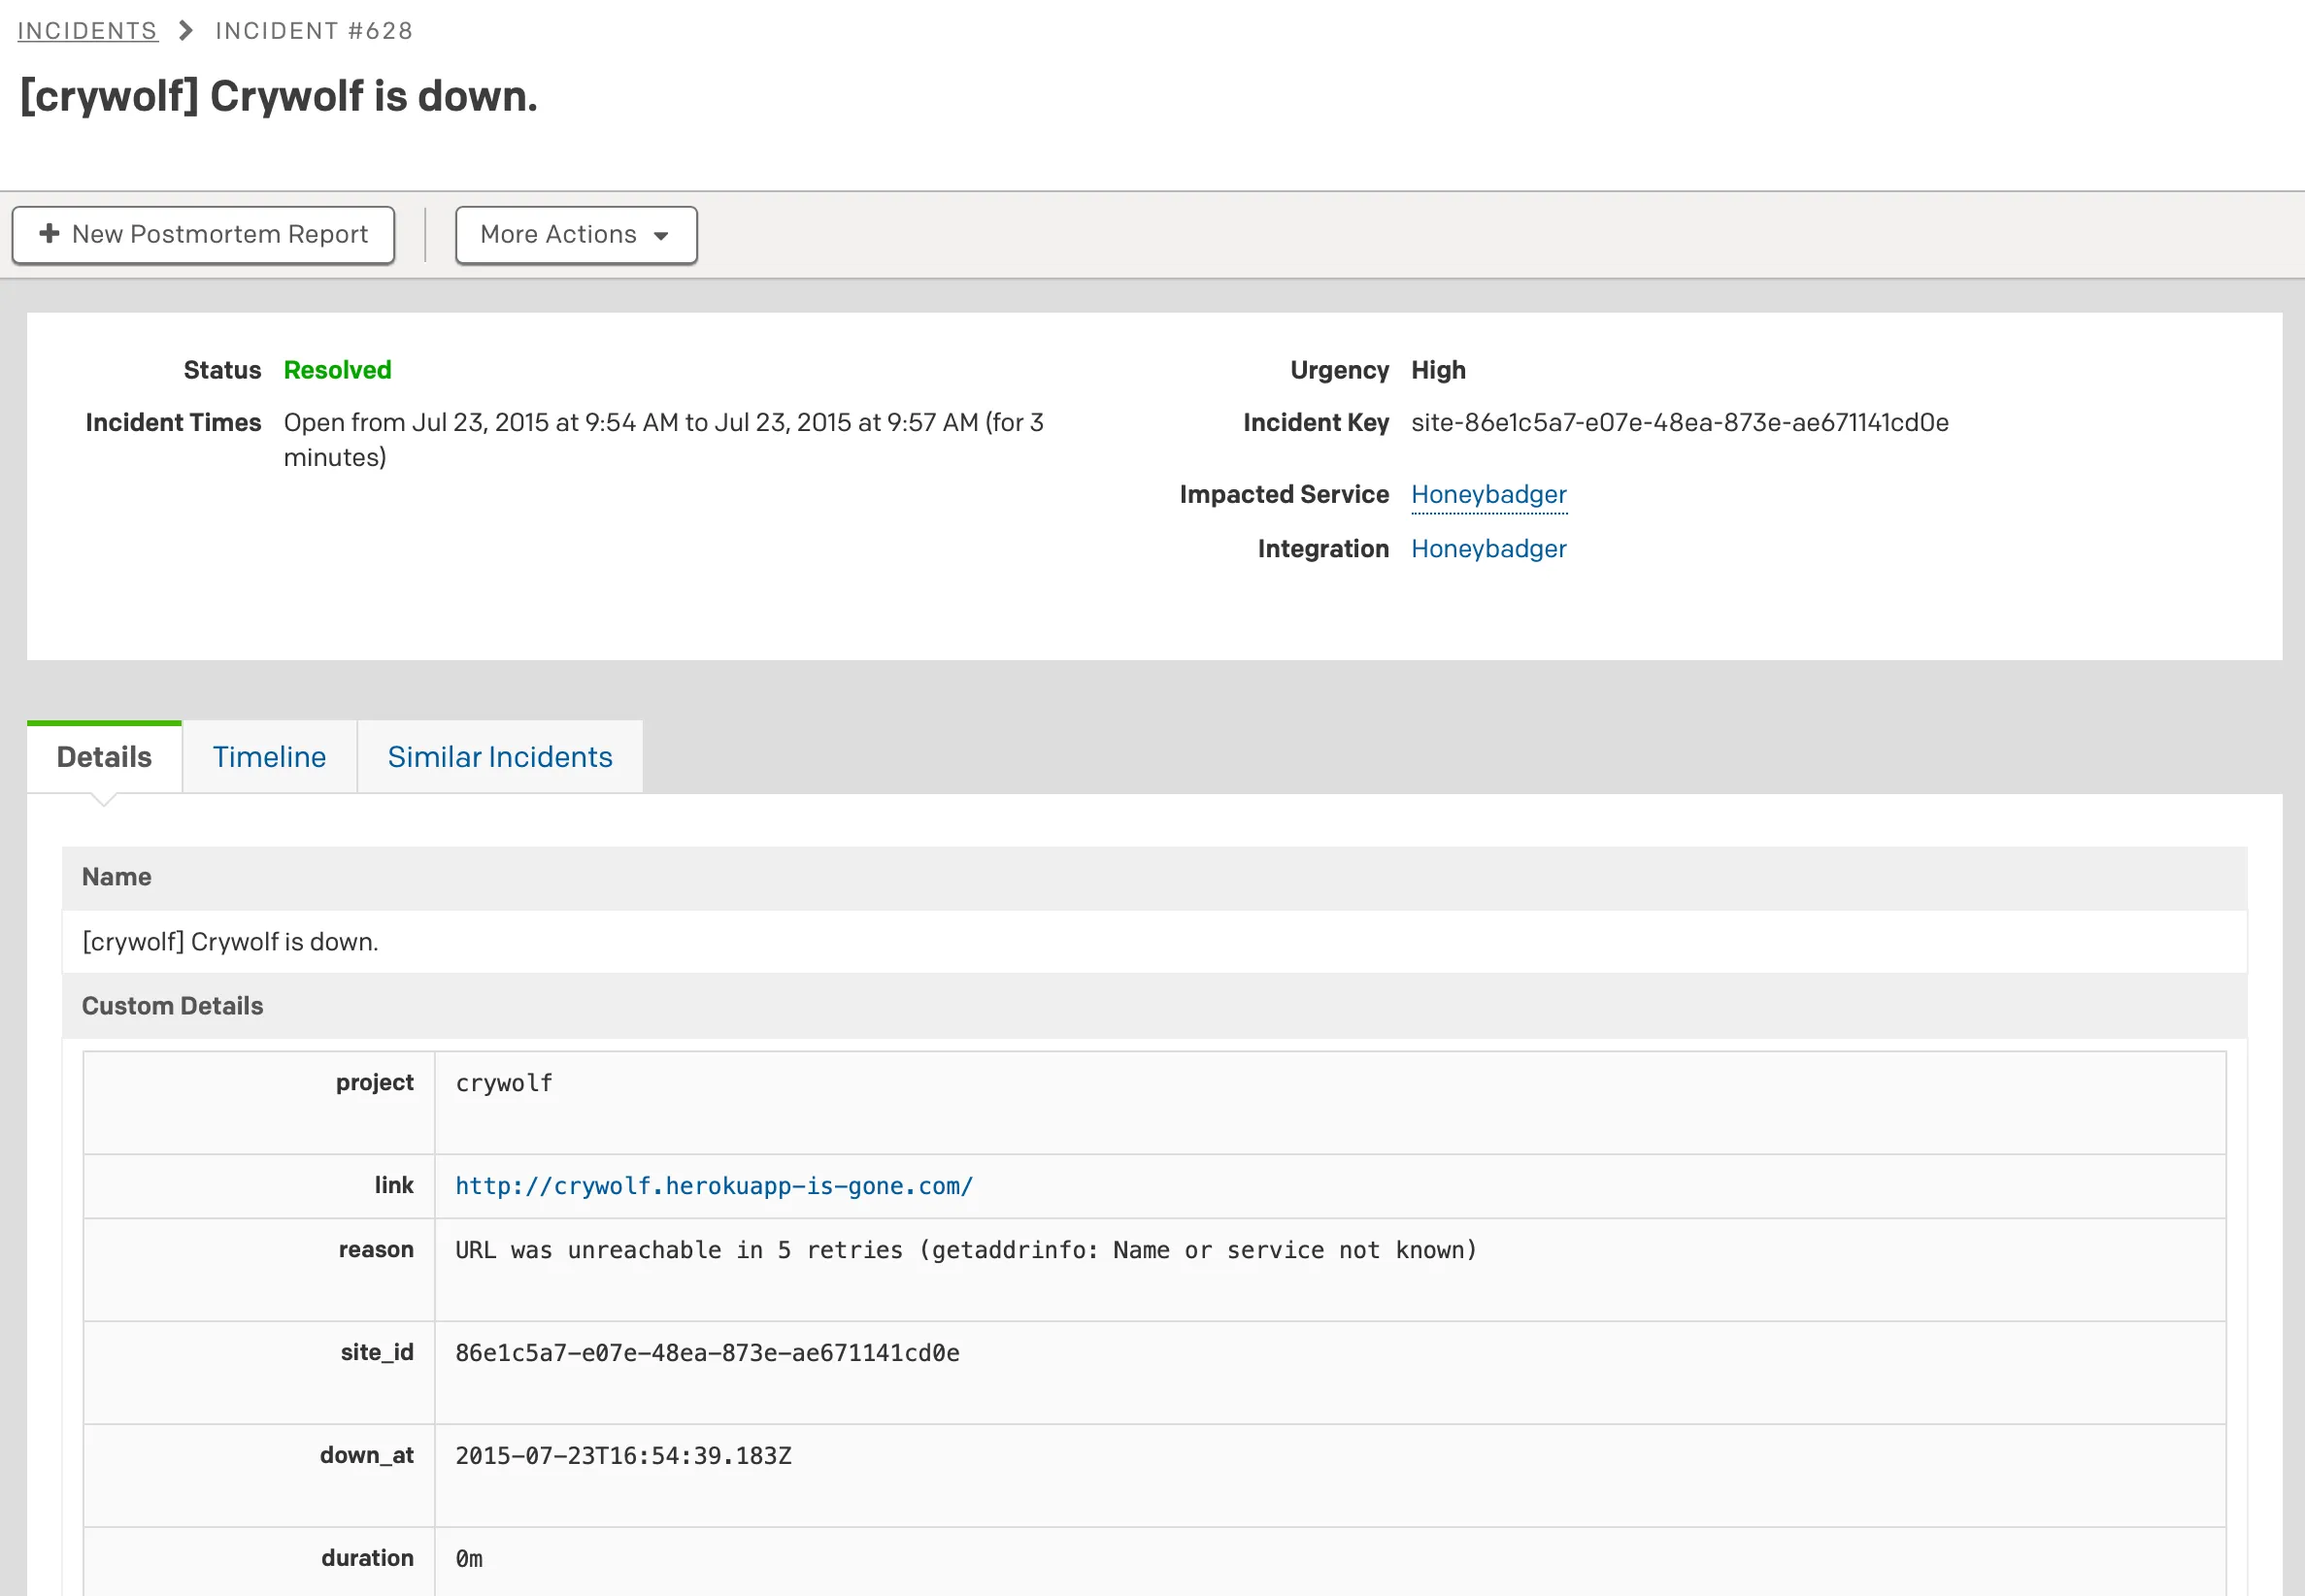Navigate back via the INCIDENTS breadcrumb
Screen dimensions: 2305x1596
click(87, 30)
